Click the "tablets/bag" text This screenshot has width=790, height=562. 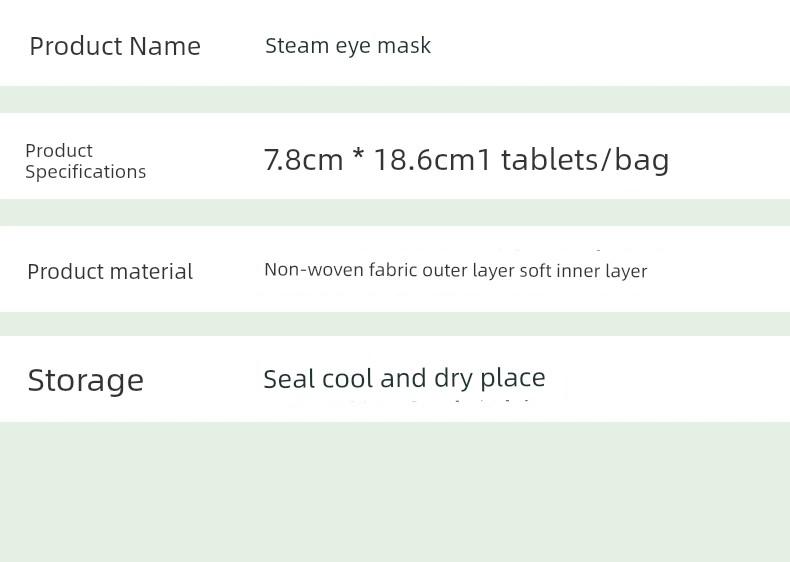585,159
